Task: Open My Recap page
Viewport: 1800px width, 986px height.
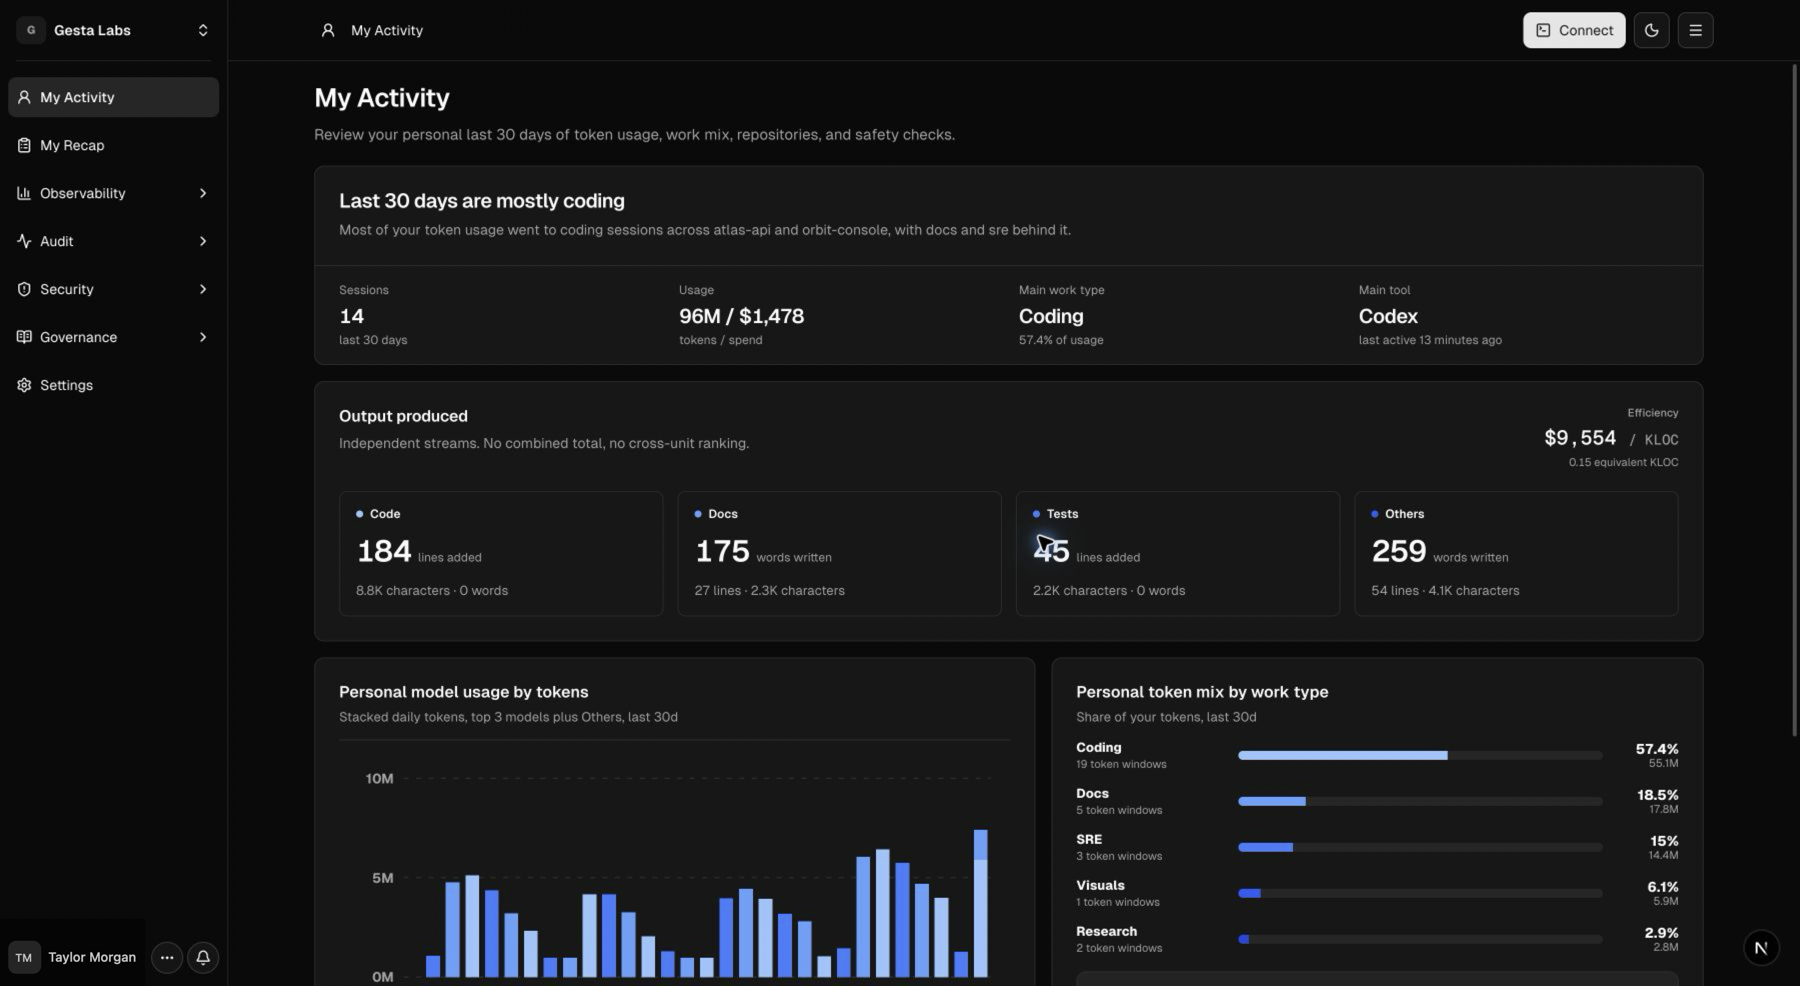Action: pos(113,145)
